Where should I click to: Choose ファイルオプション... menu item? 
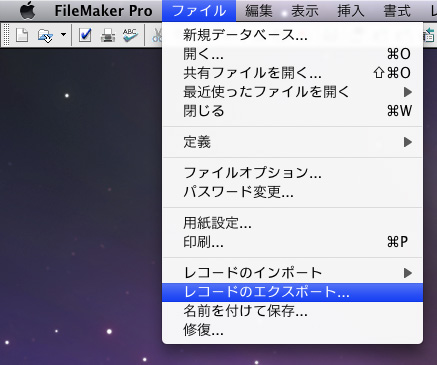tap(292, 173)
